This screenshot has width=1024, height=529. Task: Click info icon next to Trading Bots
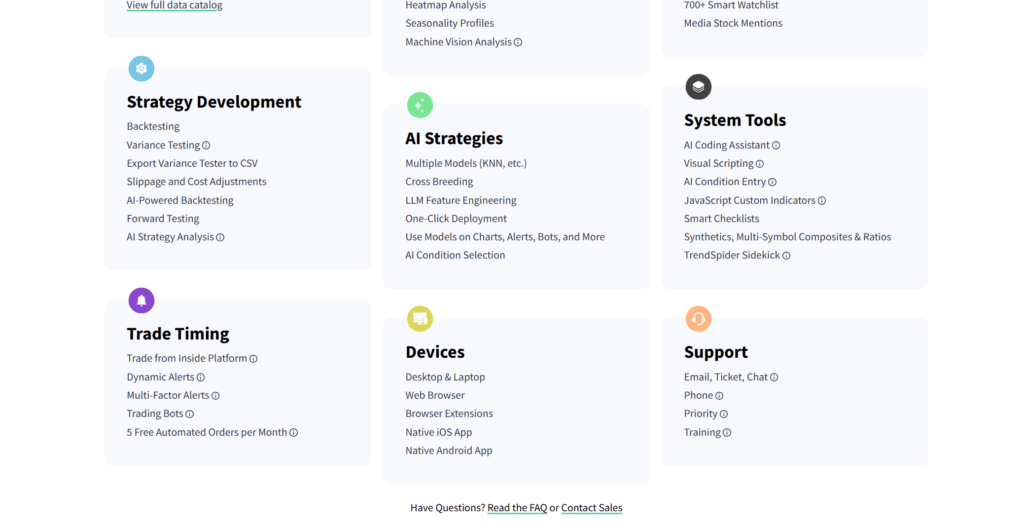click(189, 414)
